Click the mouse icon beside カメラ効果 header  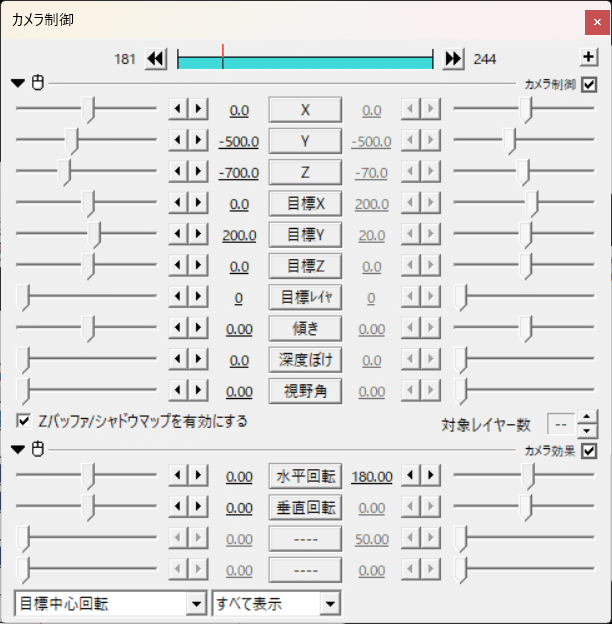38,449
